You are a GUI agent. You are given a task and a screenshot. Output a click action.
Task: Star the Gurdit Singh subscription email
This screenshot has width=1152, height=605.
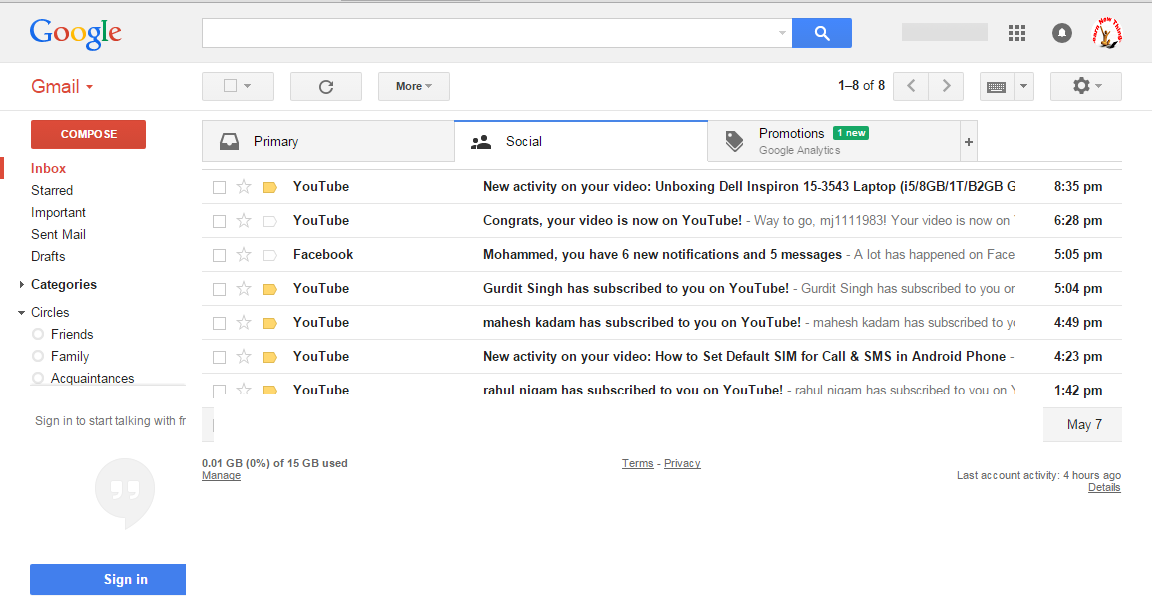[x=244, y=288]
